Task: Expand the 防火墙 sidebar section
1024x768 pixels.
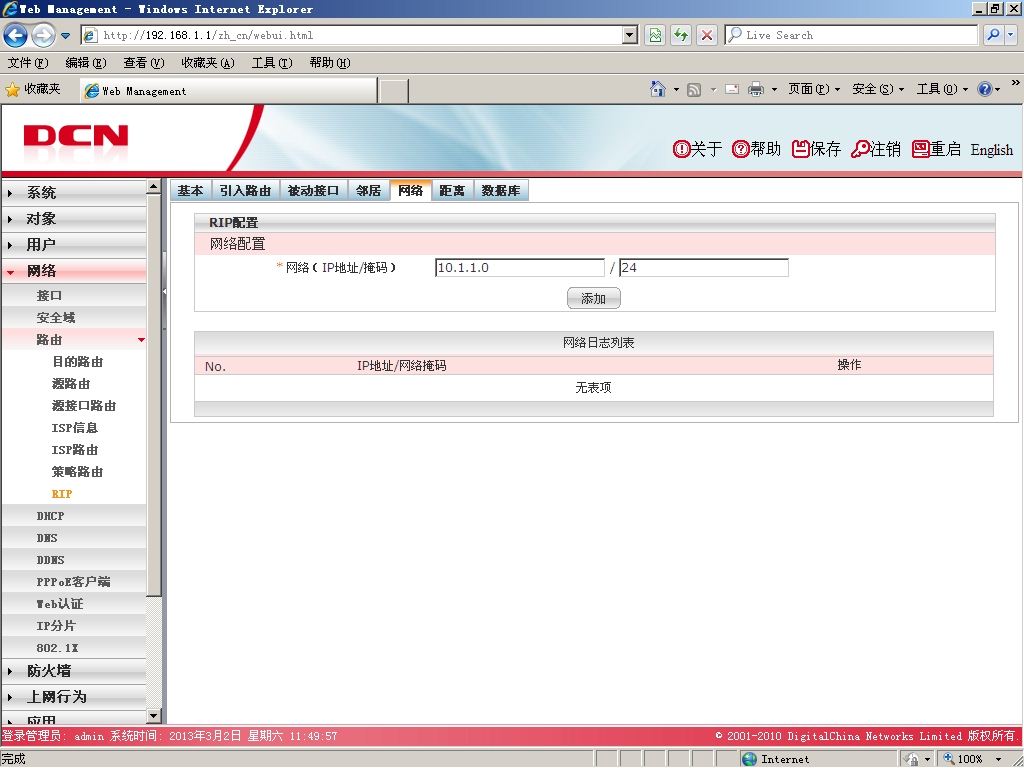Action: [74, 671]
